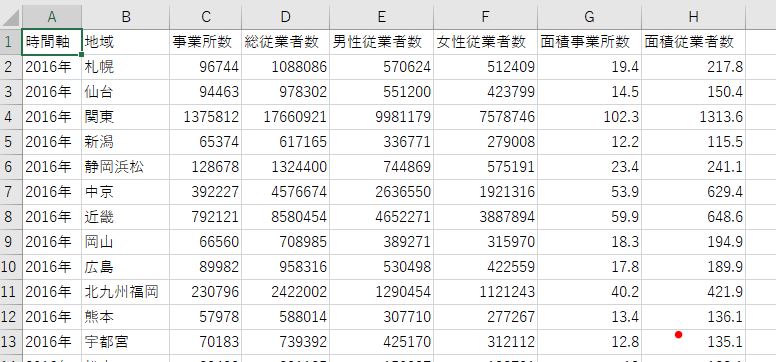Click the 地域 header cell
Image resolution: width=776 pixels, height=362 pixels.
click(x=126, y=42)
